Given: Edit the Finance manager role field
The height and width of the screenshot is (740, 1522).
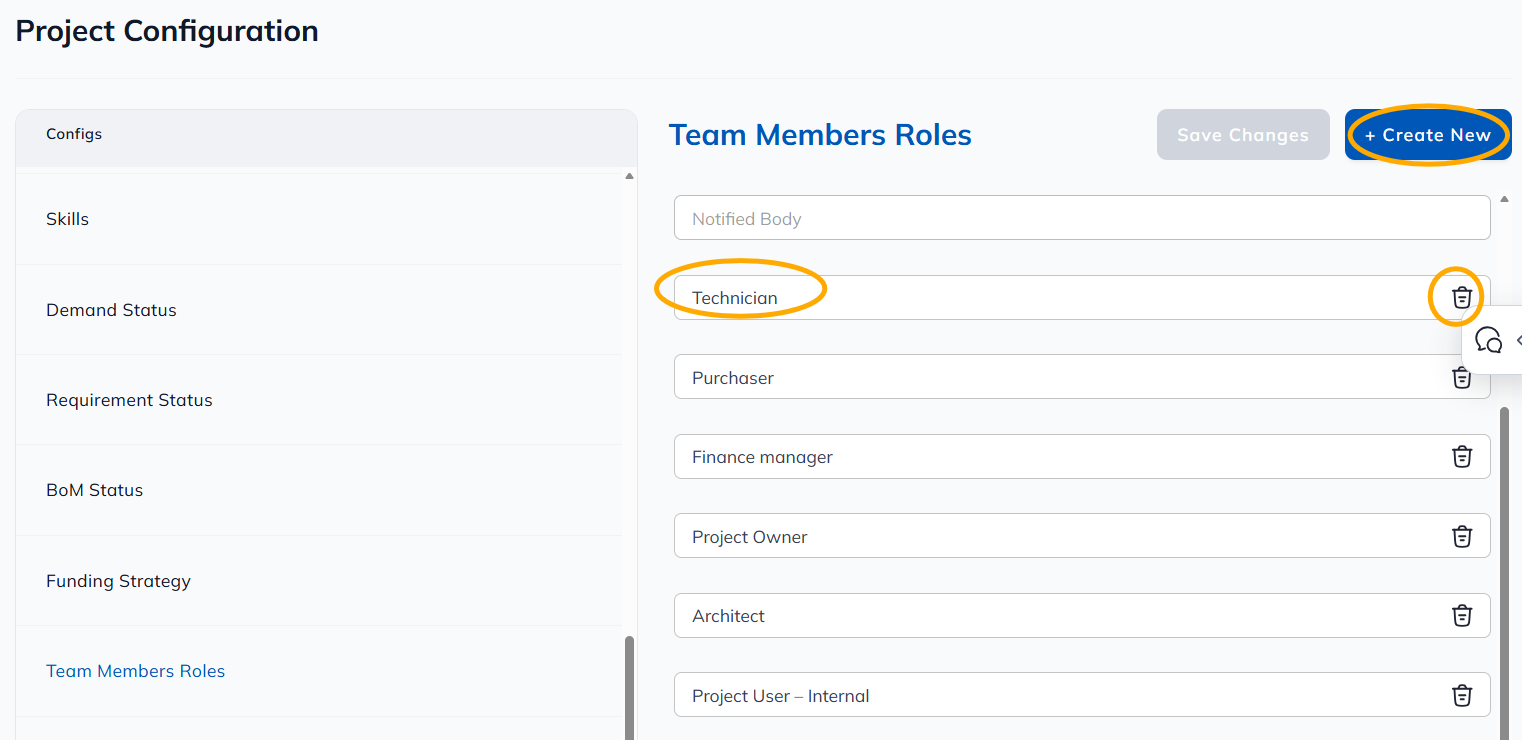Looking at the screenshot, I should click(1082, 456).
